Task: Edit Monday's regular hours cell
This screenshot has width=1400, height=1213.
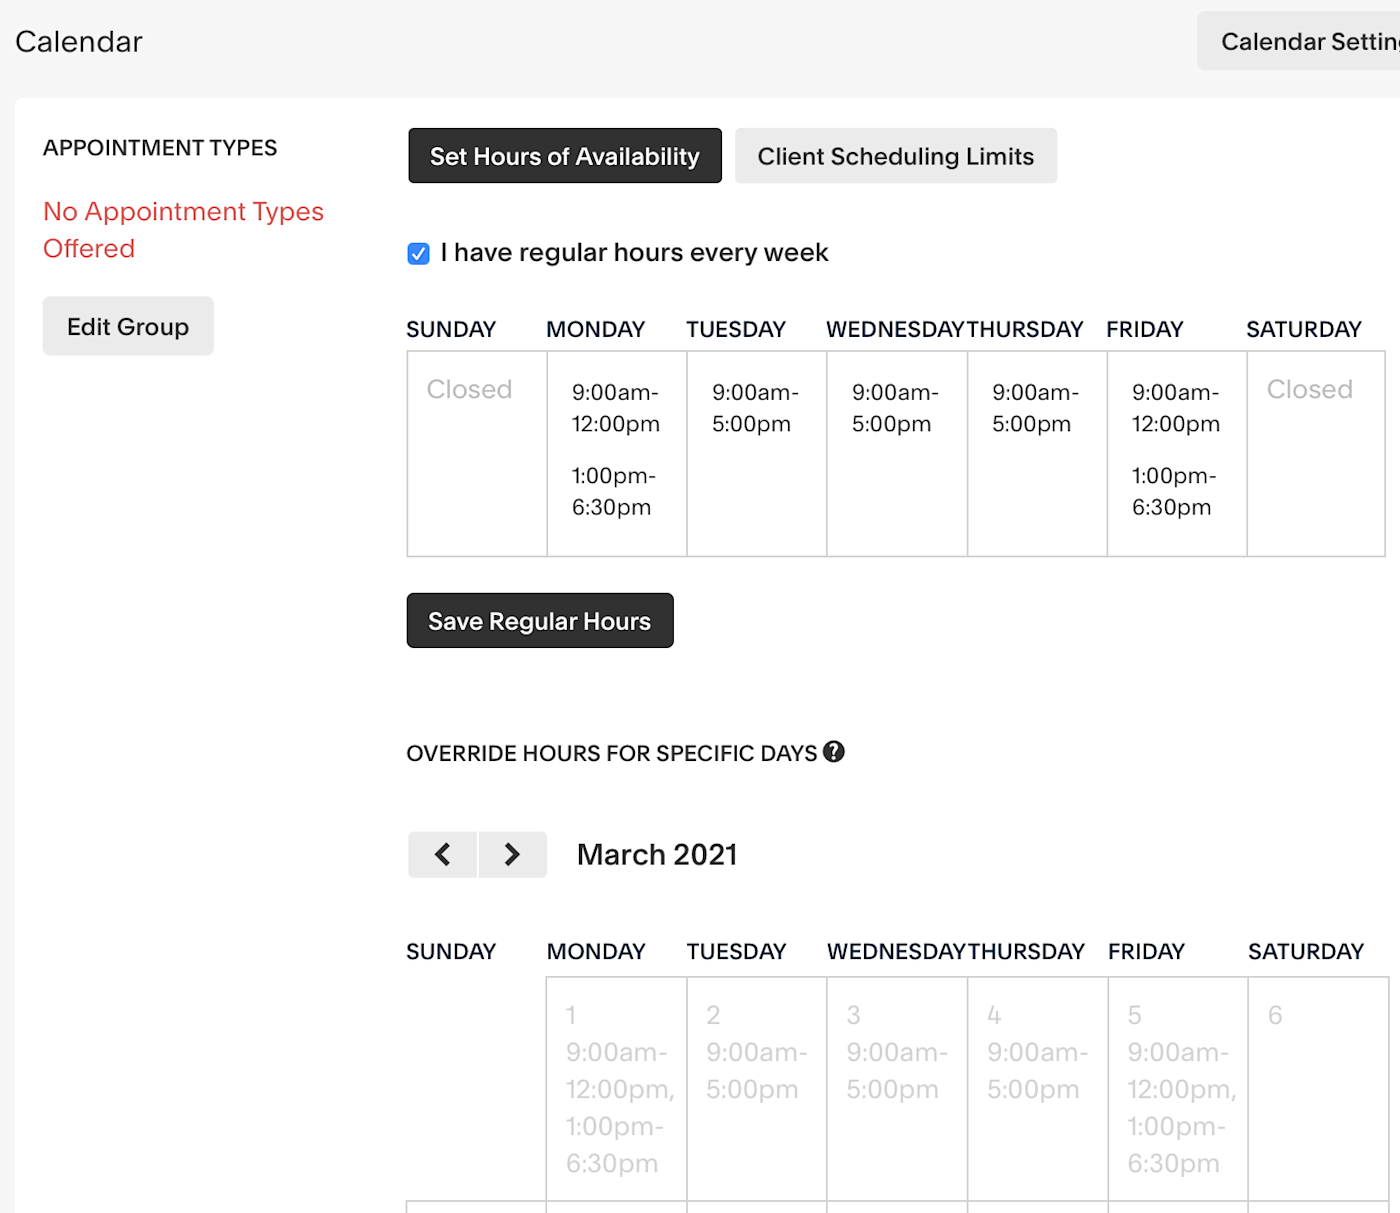Action: point(617,454)
